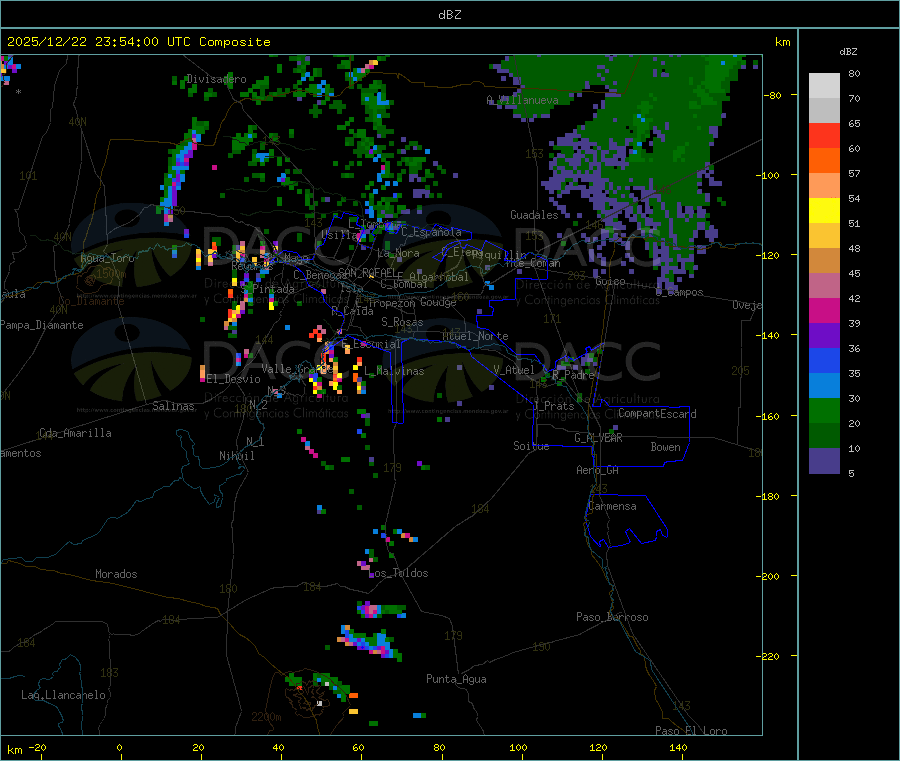Click the yellow 51-54 dBZ legend swatch
Image resolution: width=900 pixels, height=761 pixels.
[824, 211]
